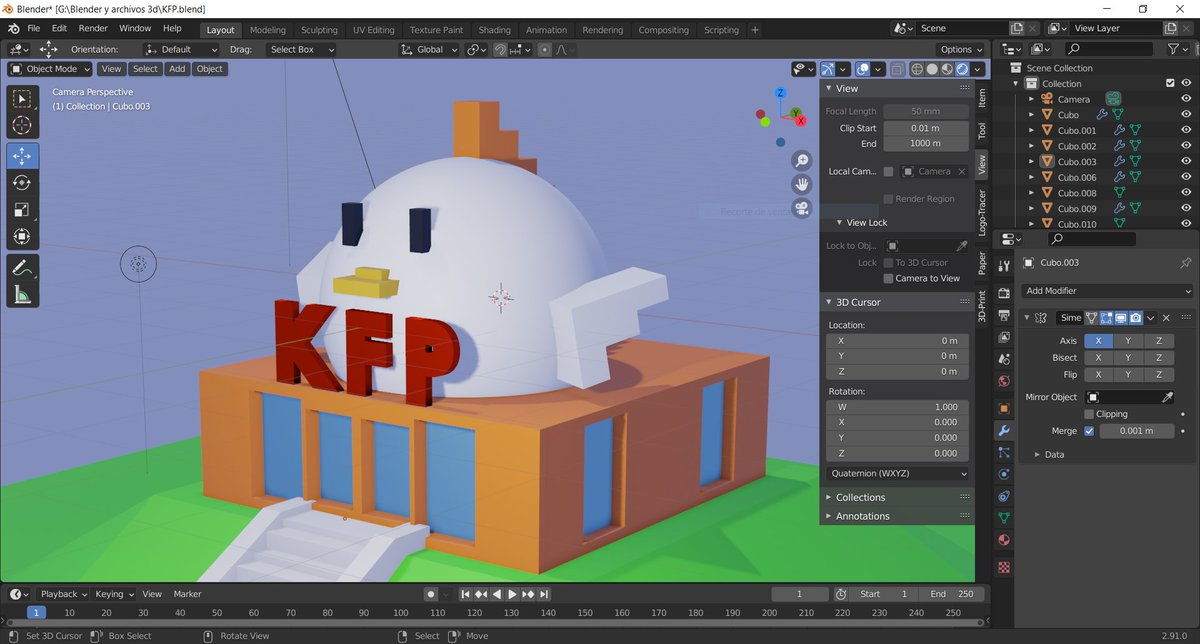Image resolution: width=1200 pixels, height=644 pixels.
Task: Switch to the Sculpting workspace tab
Action: pos(319,30)
